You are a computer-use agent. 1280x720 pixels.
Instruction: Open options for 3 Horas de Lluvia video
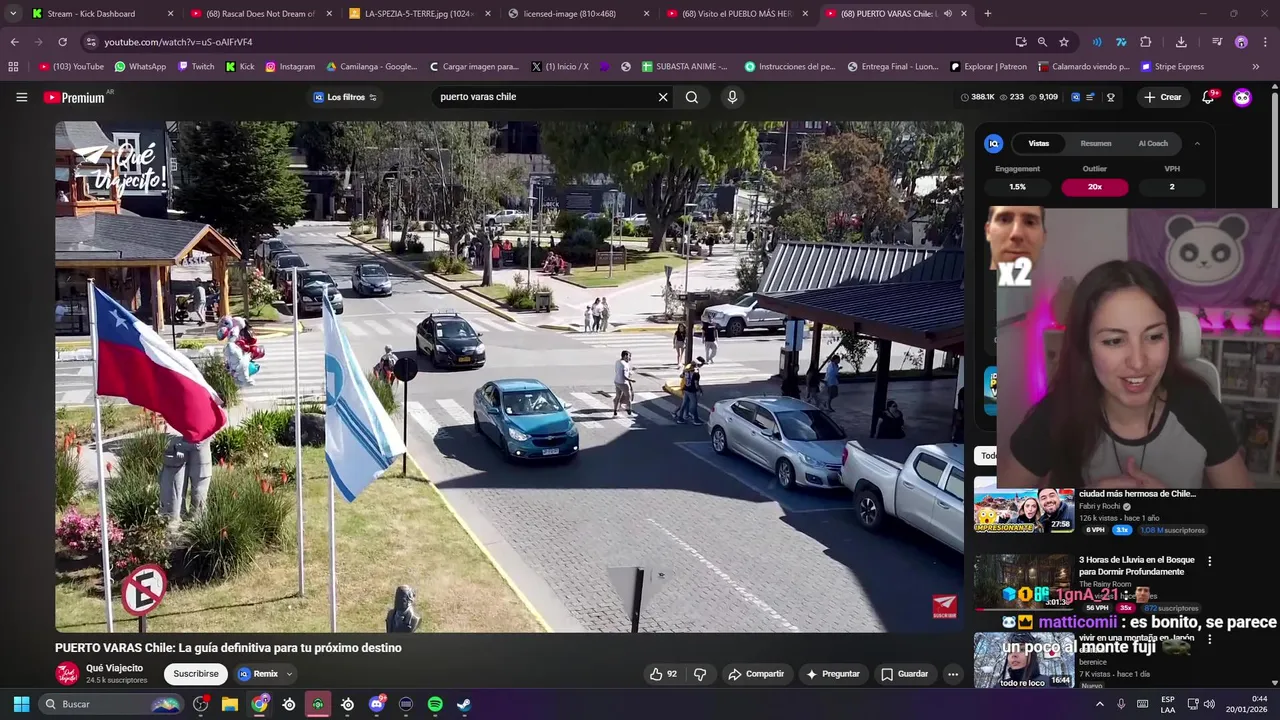(1209, 561)
